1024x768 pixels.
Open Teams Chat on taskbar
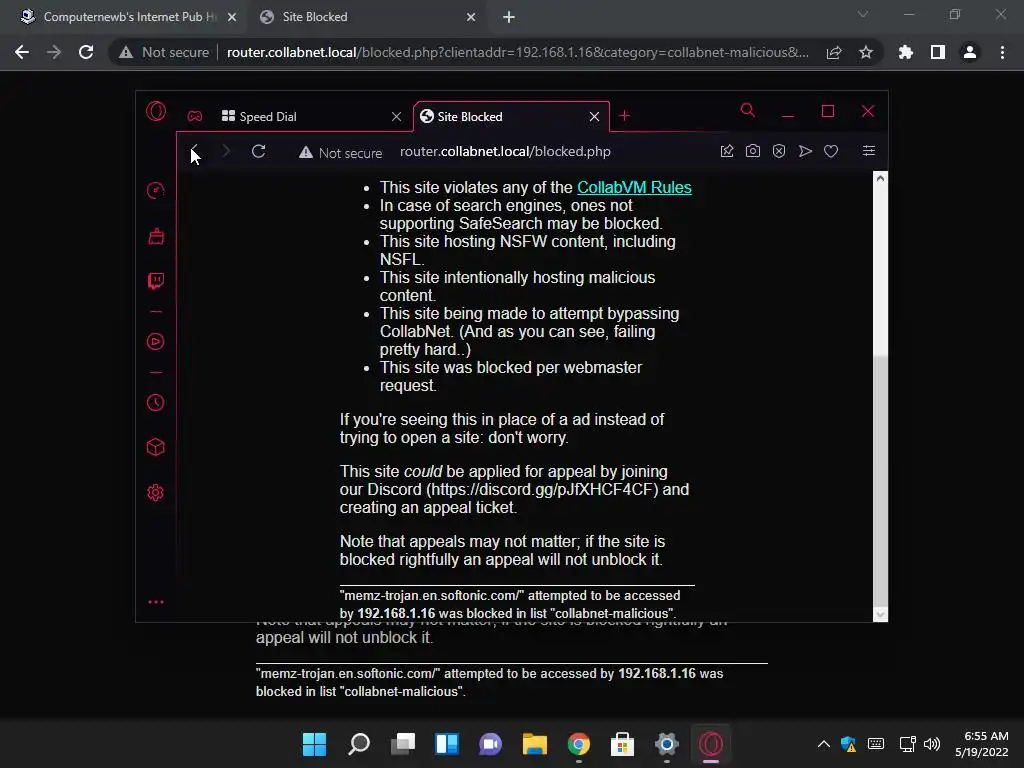[490, 744]
